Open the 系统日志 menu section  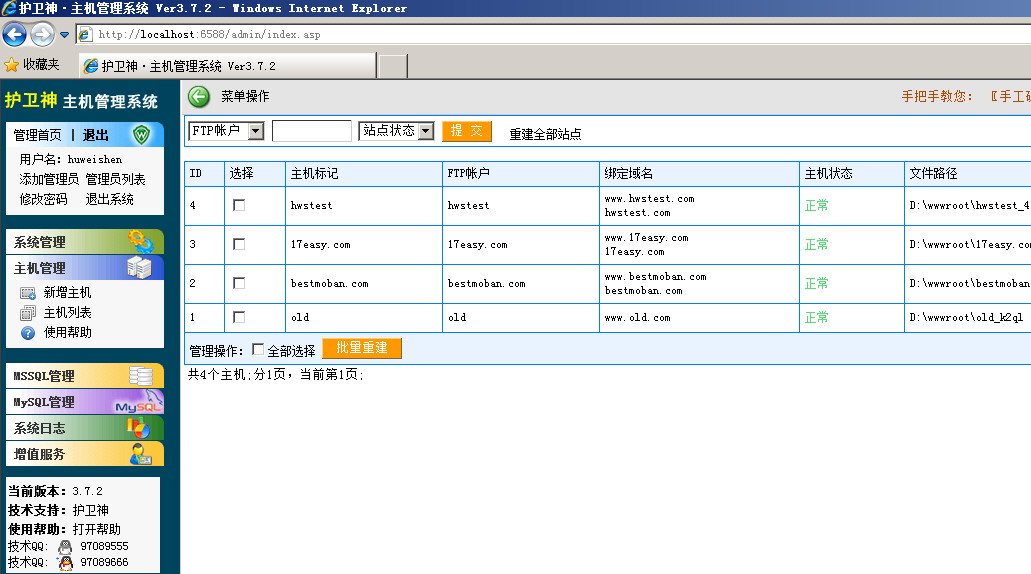(x=85, y=428)
